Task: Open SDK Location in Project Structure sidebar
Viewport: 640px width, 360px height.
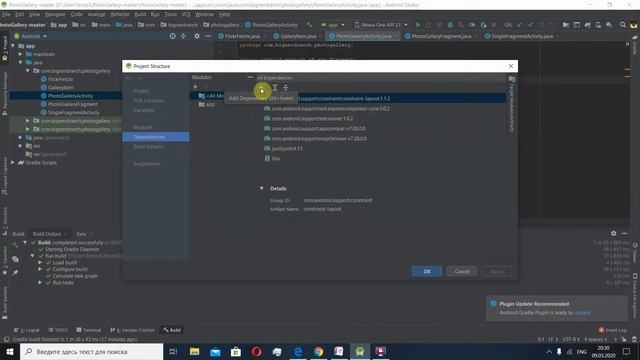Action: (149, 100)
